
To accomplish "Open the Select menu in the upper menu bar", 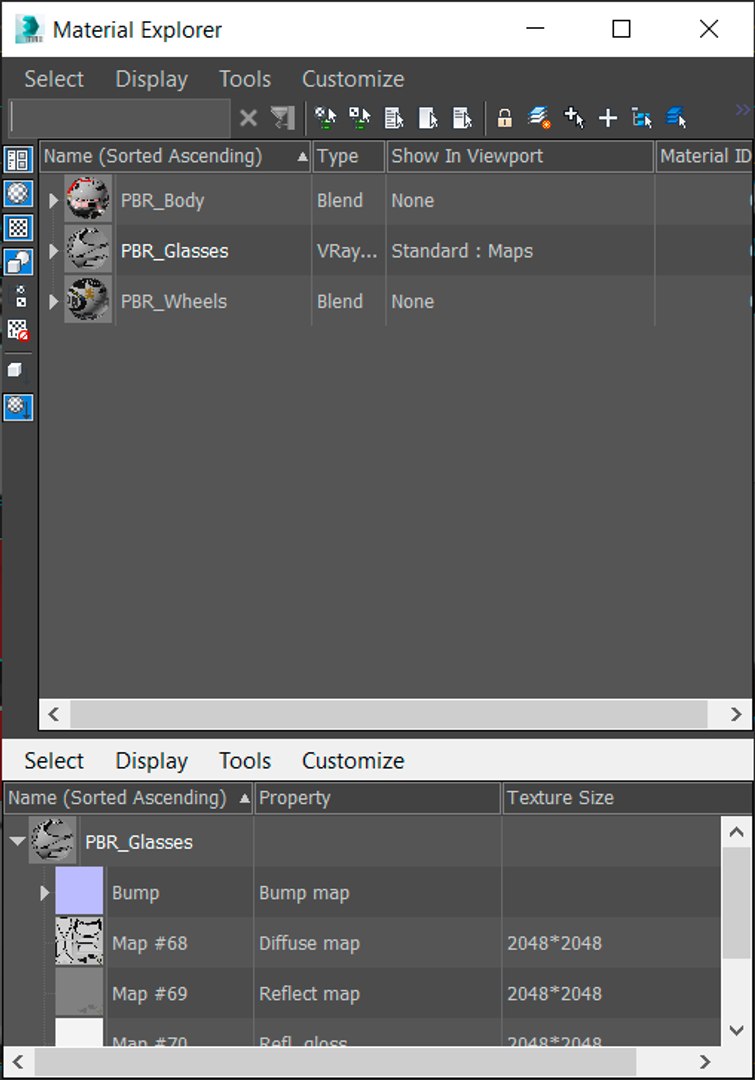I will [x=54, y=79].
